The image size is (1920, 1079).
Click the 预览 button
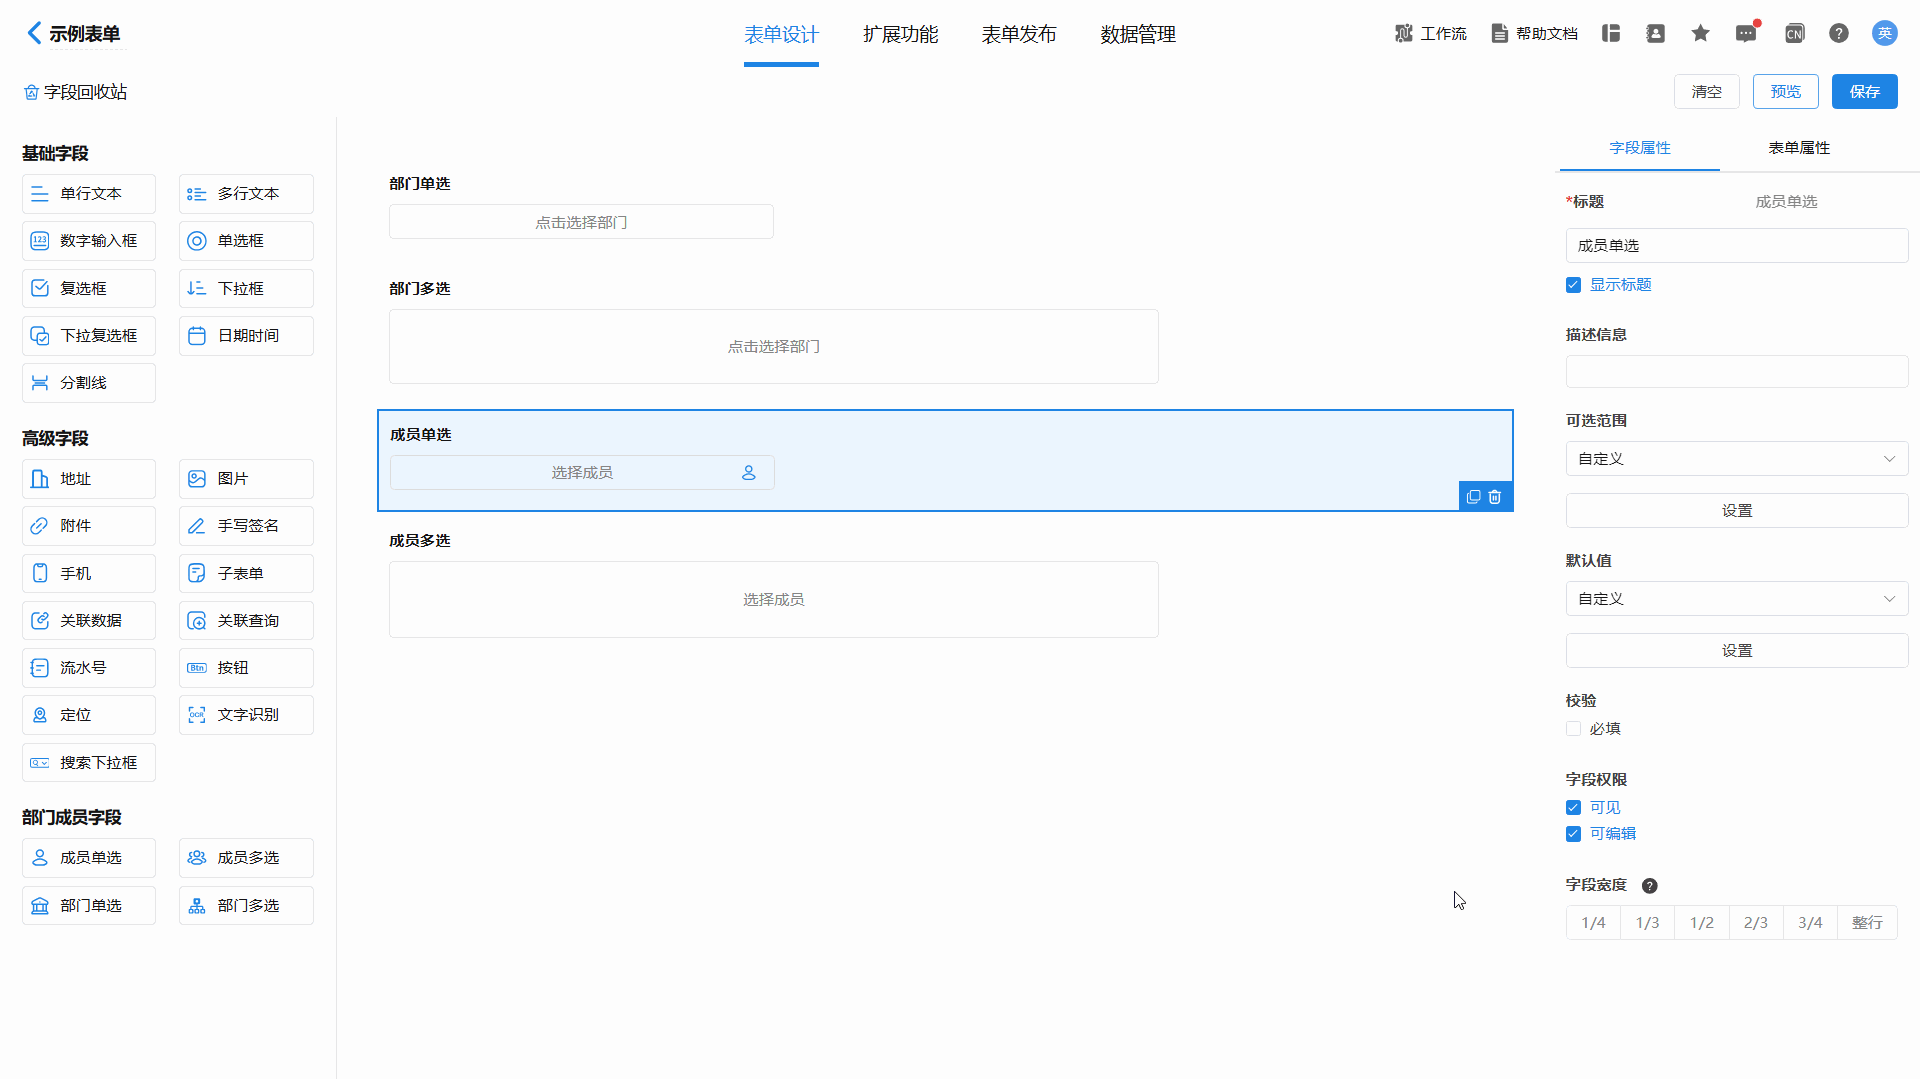tap(1785, 92)
